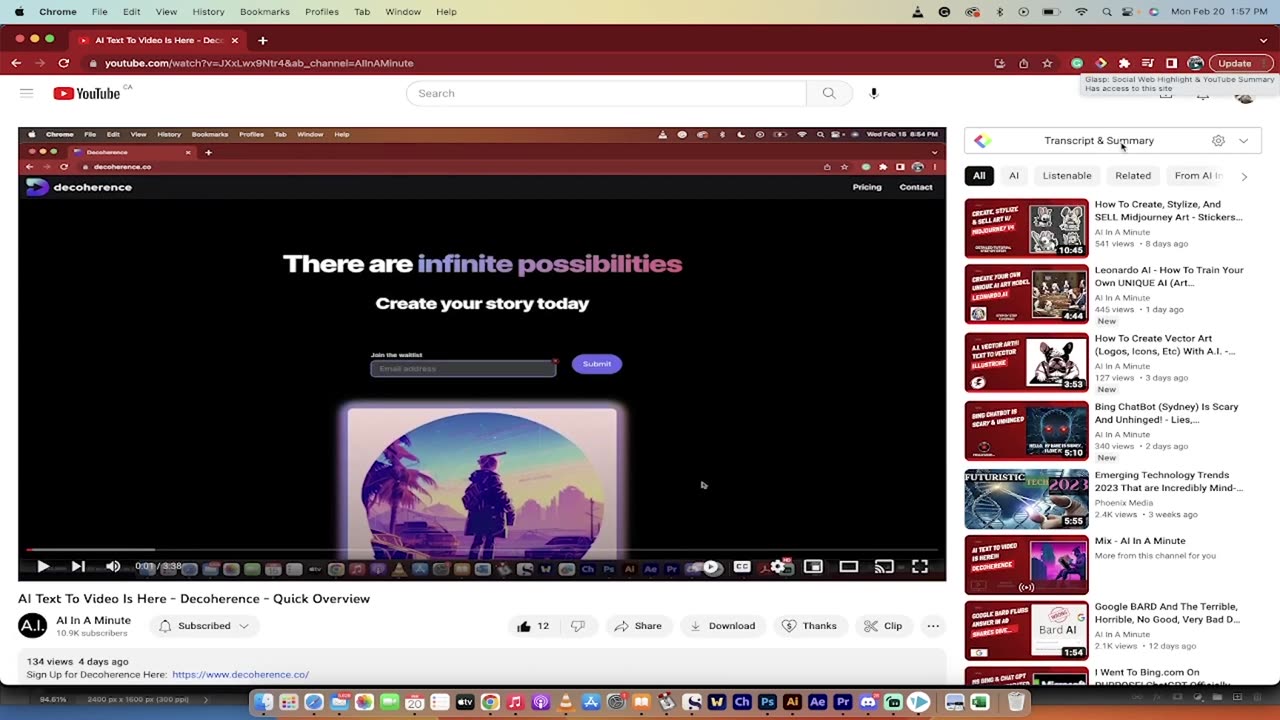The width and height of the screenshot is (1280, 720).
Task: Click the Chrome Update button
Action: pos(1240,63)
